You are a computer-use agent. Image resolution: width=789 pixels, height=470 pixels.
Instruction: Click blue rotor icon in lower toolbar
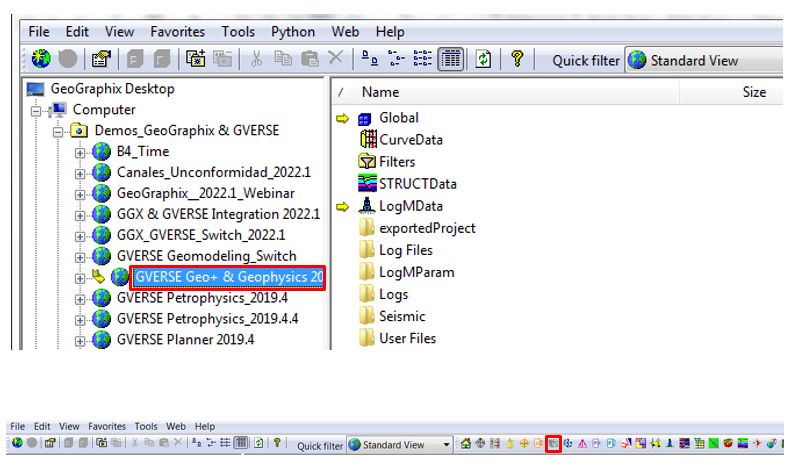tap(568, 443)
